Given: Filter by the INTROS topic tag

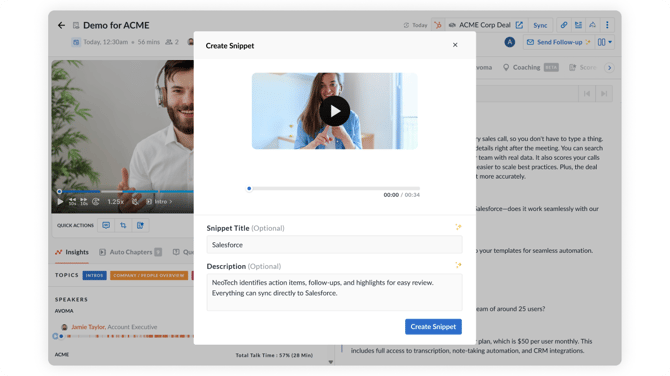Looking at the screenshot, I should (x=94, y=276).
